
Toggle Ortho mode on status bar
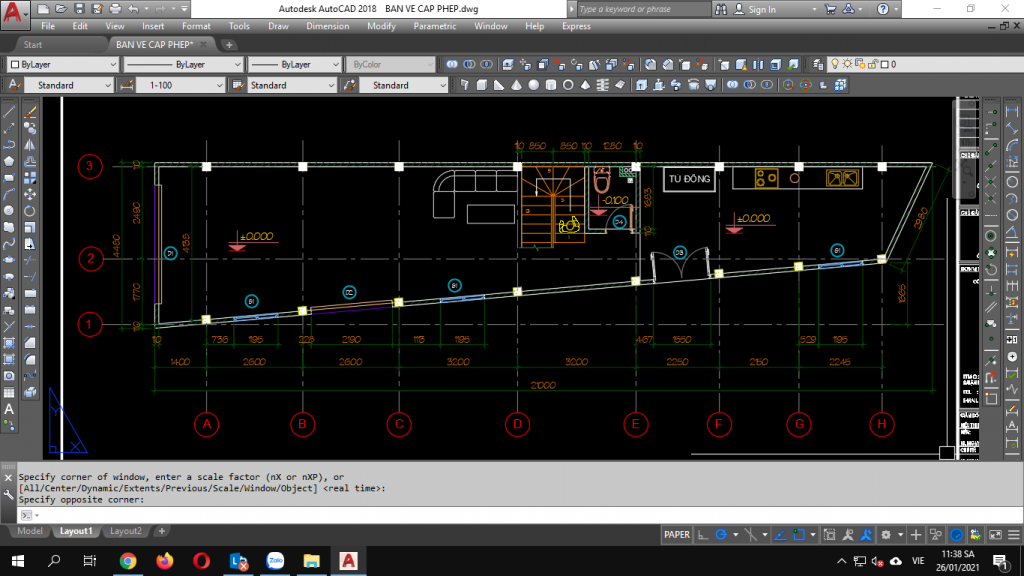pos(703,535)
